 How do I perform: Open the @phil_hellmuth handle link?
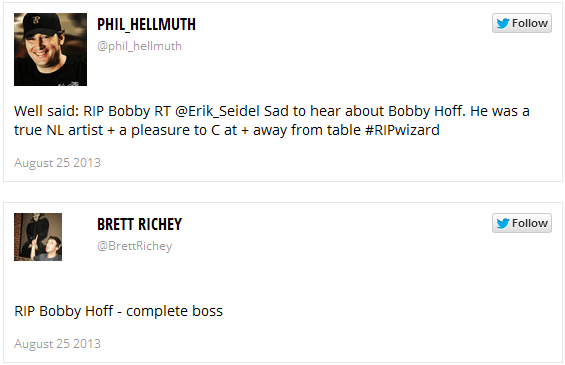point(139,46)
